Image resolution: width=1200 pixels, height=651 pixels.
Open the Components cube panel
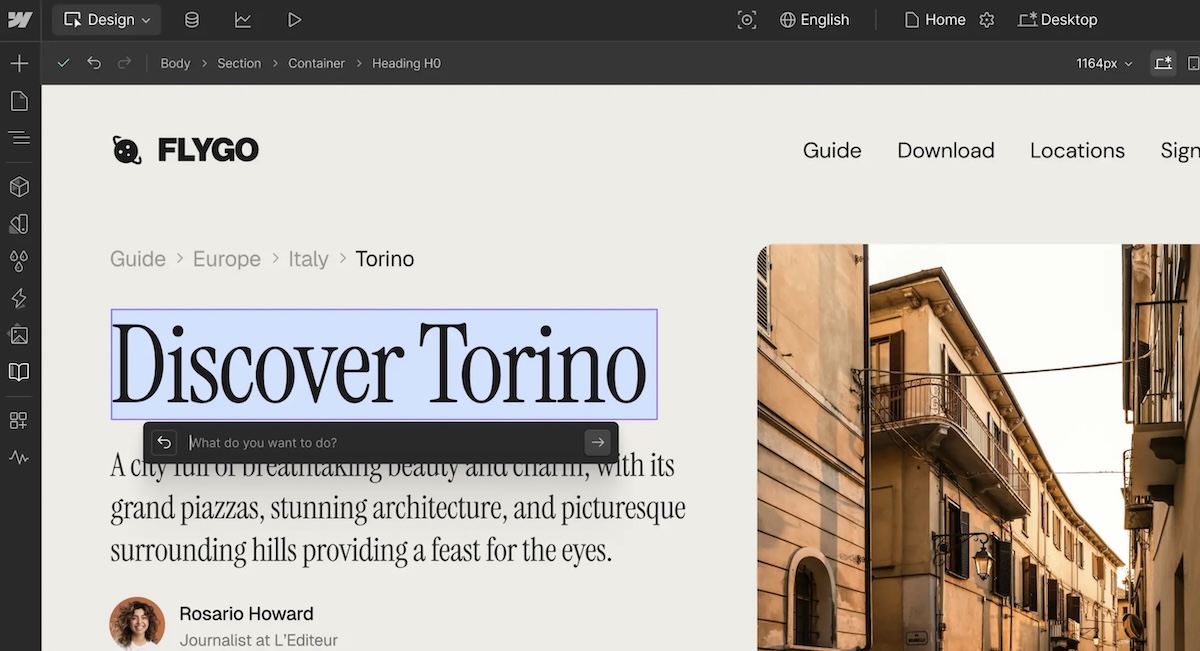click(19, 187)
